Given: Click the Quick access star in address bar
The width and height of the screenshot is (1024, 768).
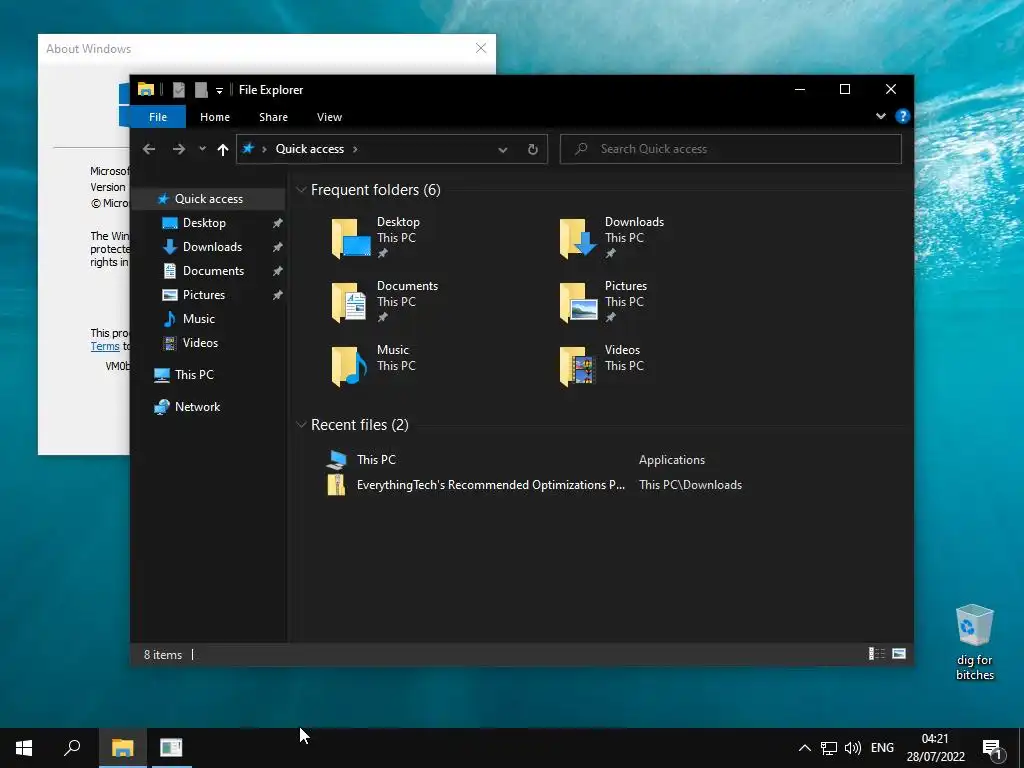Looking at the screenshot, I should (x=248, y=149).
